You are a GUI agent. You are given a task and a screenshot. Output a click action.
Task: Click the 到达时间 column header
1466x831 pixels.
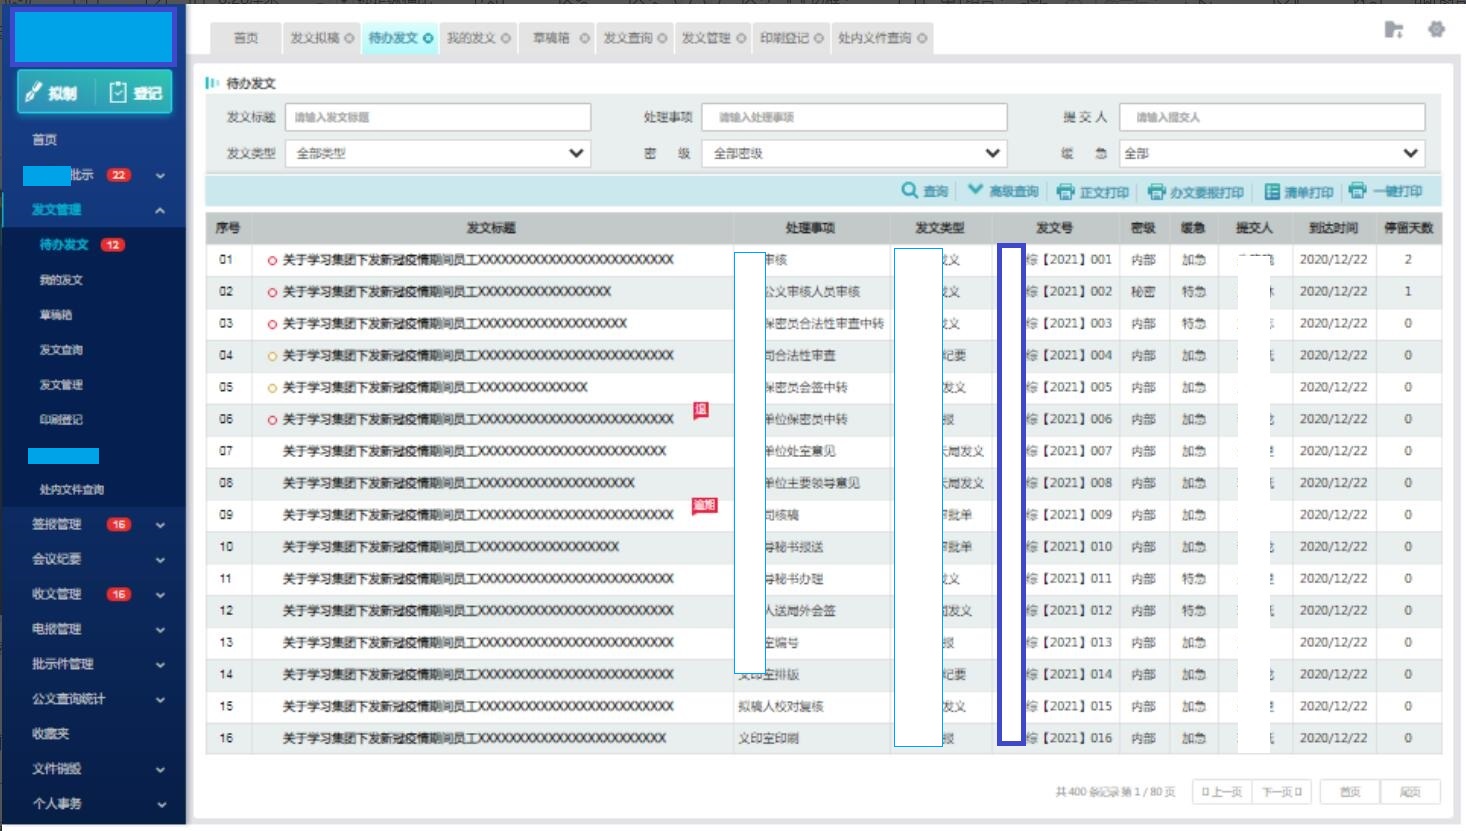1333,228
